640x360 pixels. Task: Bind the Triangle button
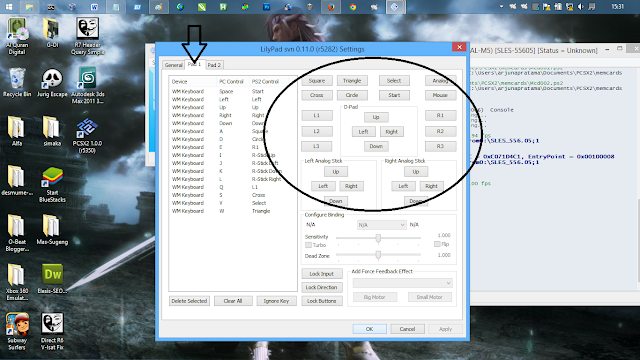coord(352,81)
